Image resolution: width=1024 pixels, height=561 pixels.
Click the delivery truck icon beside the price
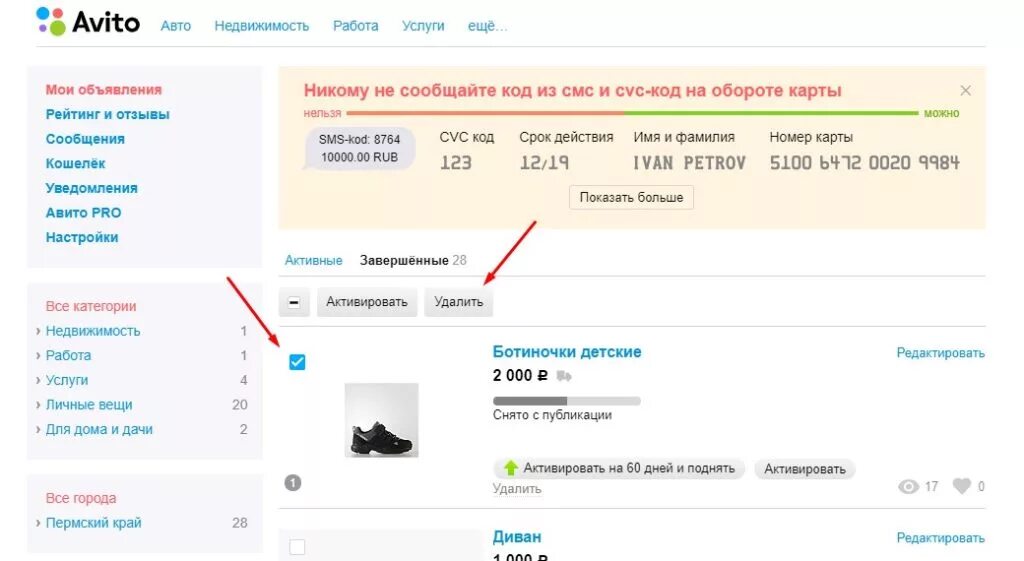[564, 377]
